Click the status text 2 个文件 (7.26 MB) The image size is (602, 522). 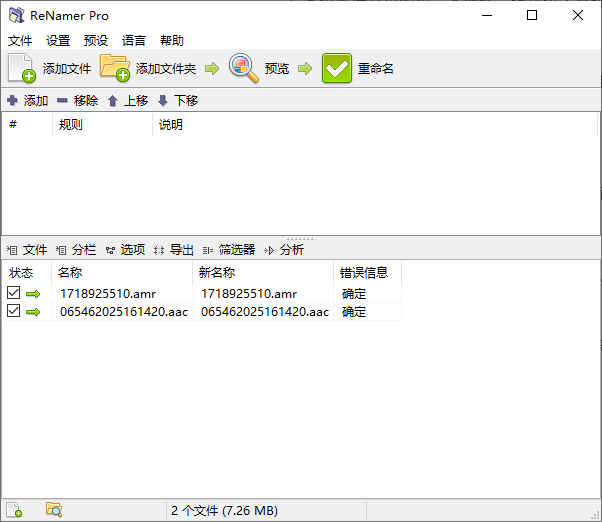[x=224, y=510]
